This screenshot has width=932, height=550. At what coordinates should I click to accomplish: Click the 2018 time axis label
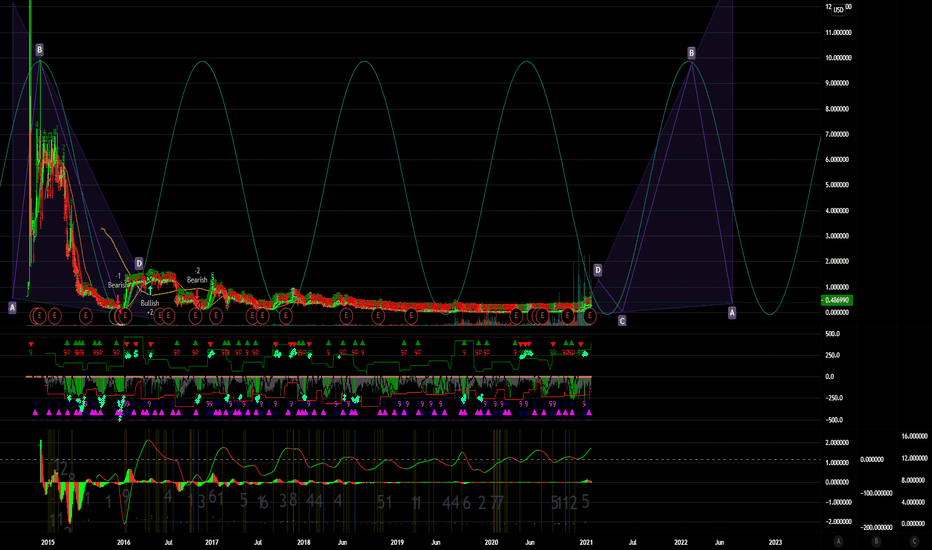[x=303, y=542]
